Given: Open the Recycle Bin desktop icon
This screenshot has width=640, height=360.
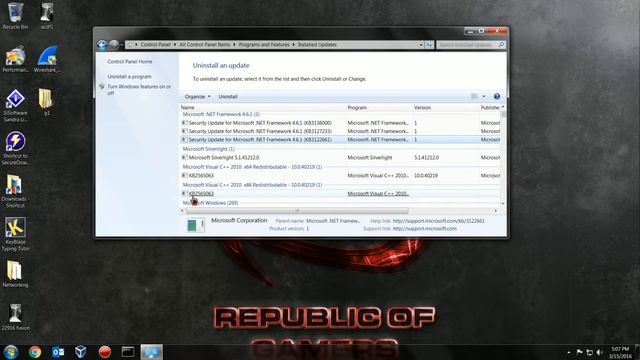Looking at the screenshot, I should coord(15,16).
